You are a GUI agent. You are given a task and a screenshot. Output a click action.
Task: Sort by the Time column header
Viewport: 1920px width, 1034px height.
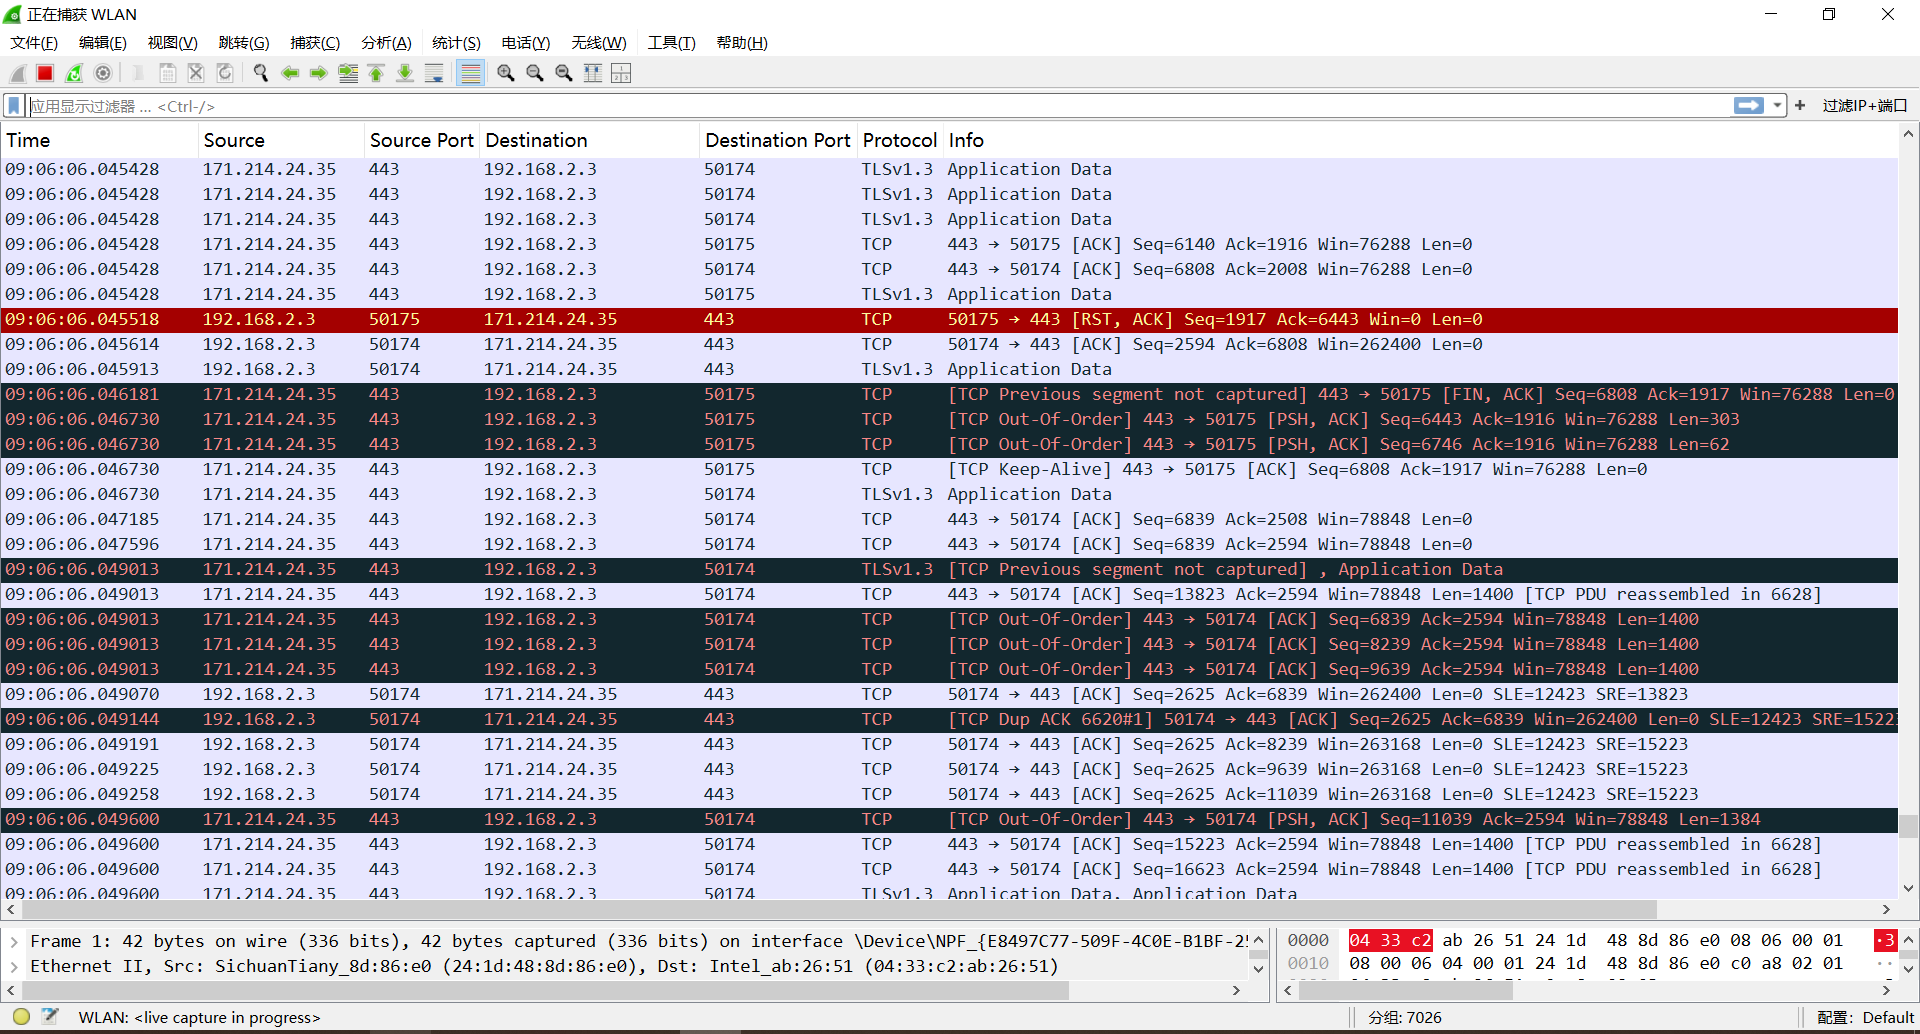[100, 140]
